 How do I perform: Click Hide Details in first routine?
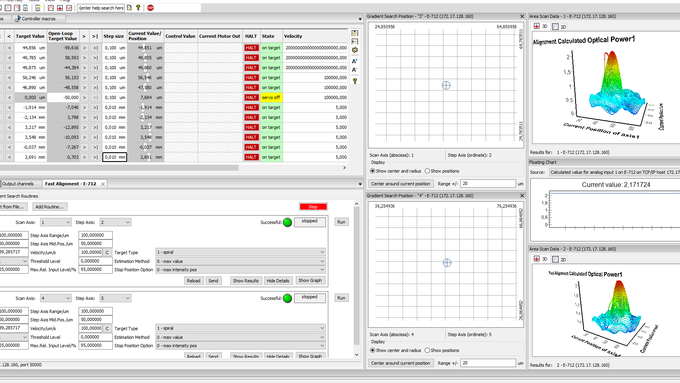(278, 281)
